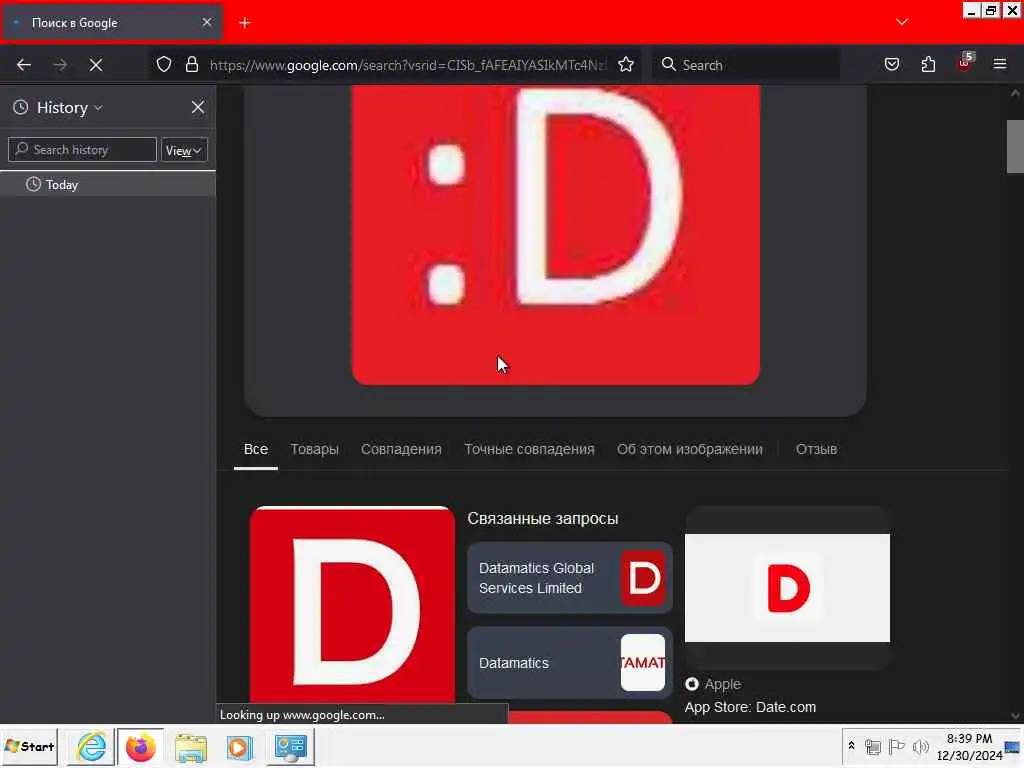Open the Firefox application menu
This screenshot has height=768, width=1024.
(1000, 64)
